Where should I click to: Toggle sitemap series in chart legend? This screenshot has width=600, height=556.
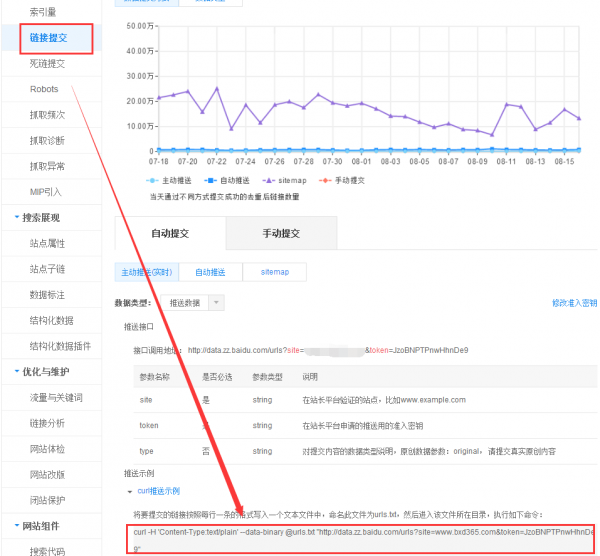[284, 180]
